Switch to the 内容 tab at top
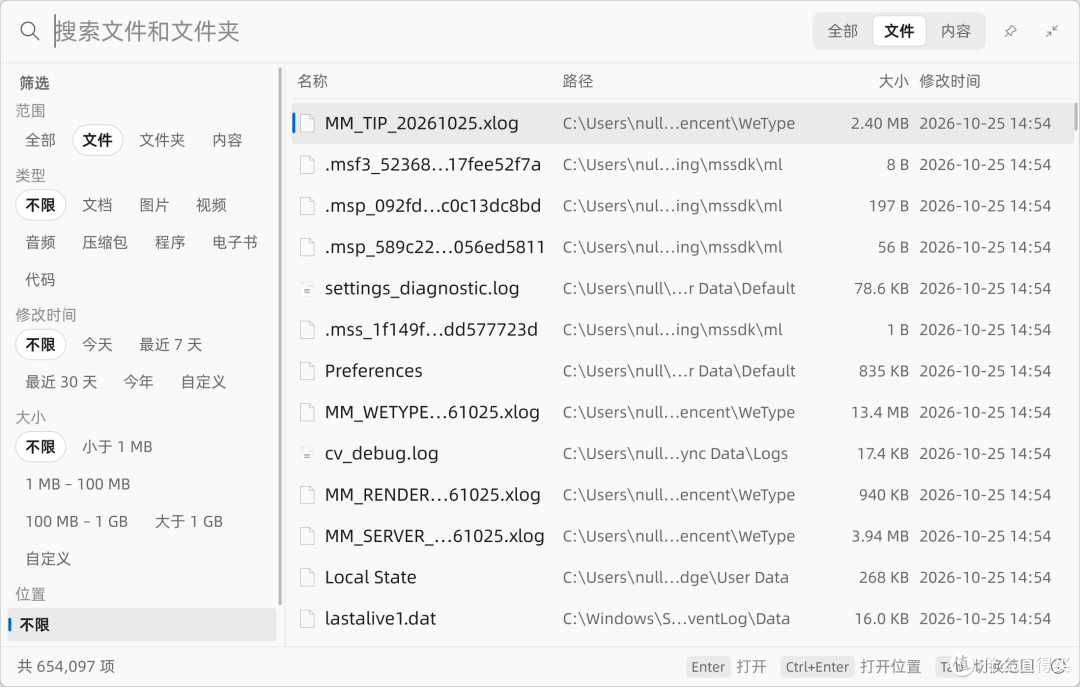 pyautogui.click(x=955, y=31)
